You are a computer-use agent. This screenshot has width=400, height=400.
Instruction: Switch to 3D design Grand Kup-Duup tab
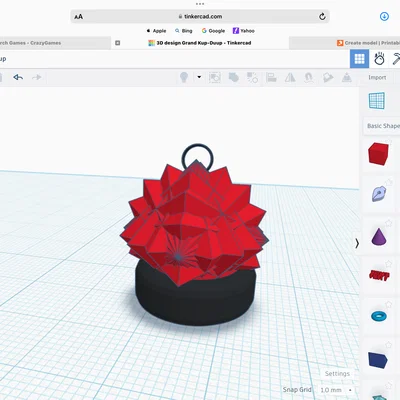200,43
